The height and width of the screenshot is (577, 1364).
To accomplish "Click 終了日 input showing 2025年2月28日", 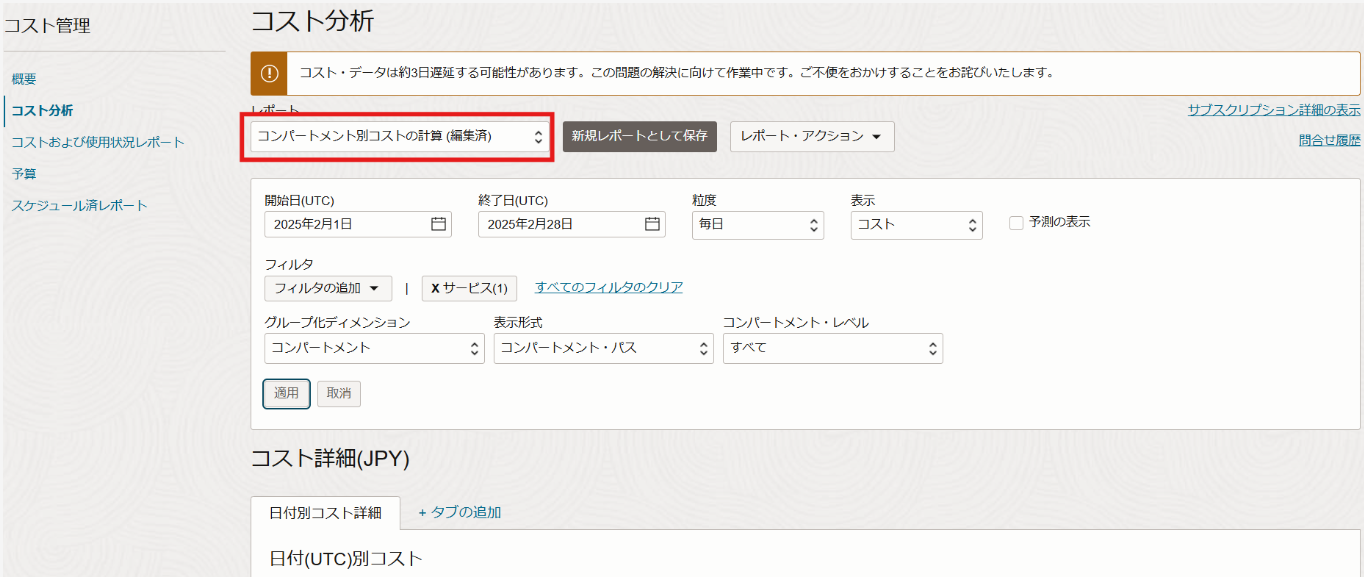I will click(572, 224).
